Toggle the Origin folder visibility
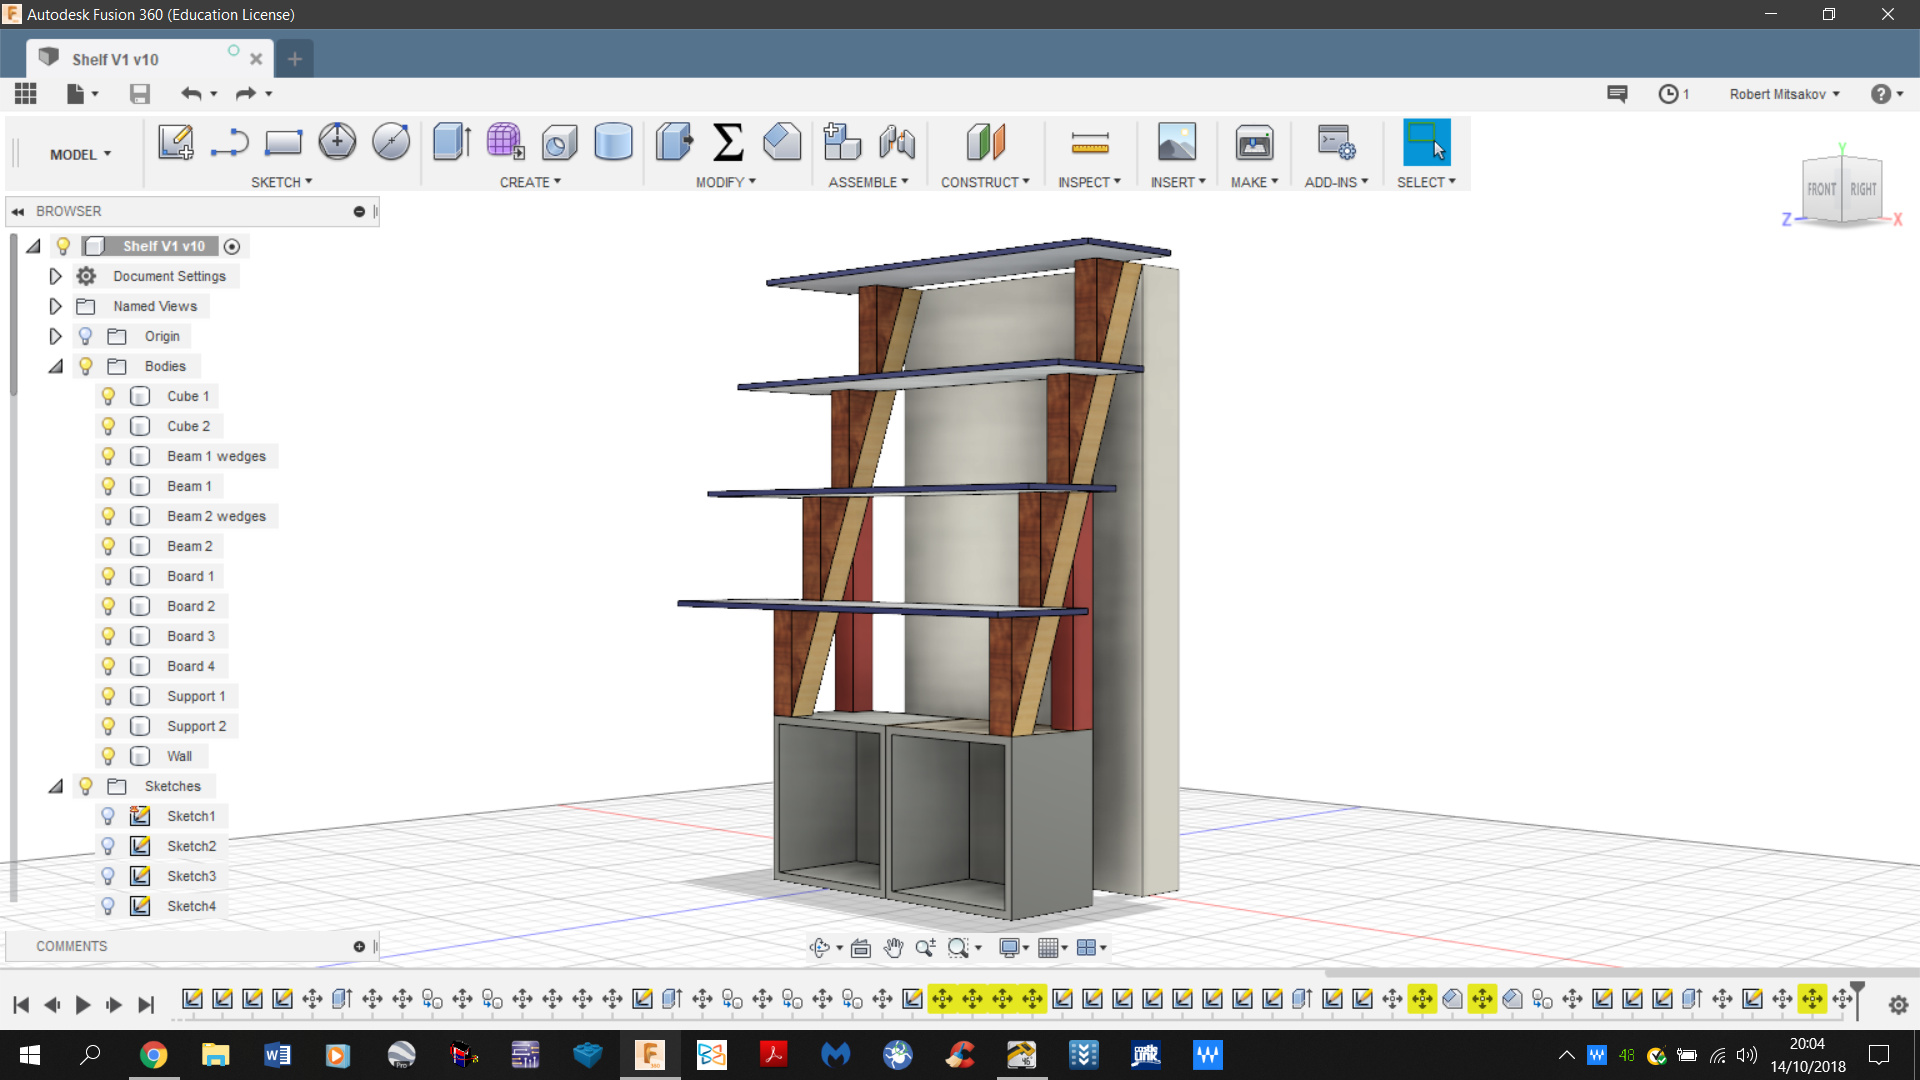 pyautogui.click(x=86, y=336)
